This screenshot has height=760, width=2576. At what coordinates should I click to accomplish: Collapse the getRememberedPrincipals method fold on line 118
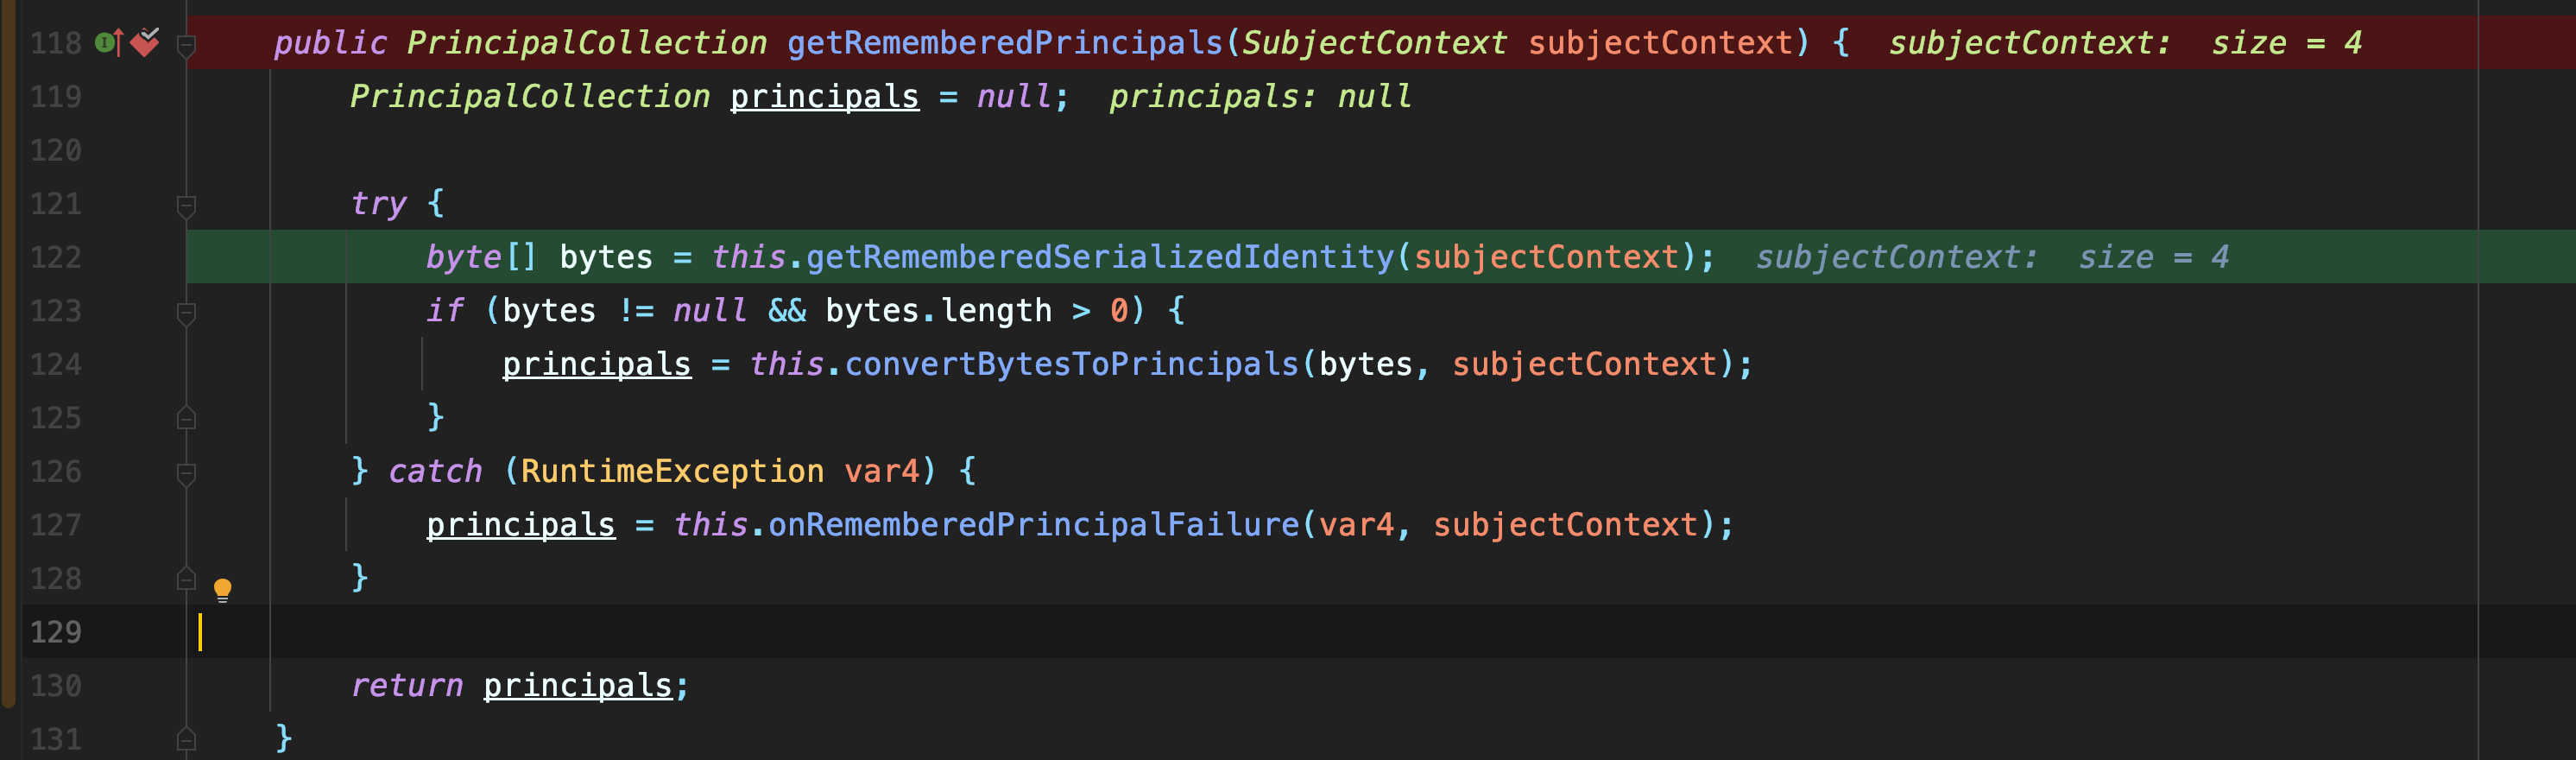pyautogui.click(x=186, y=45)
